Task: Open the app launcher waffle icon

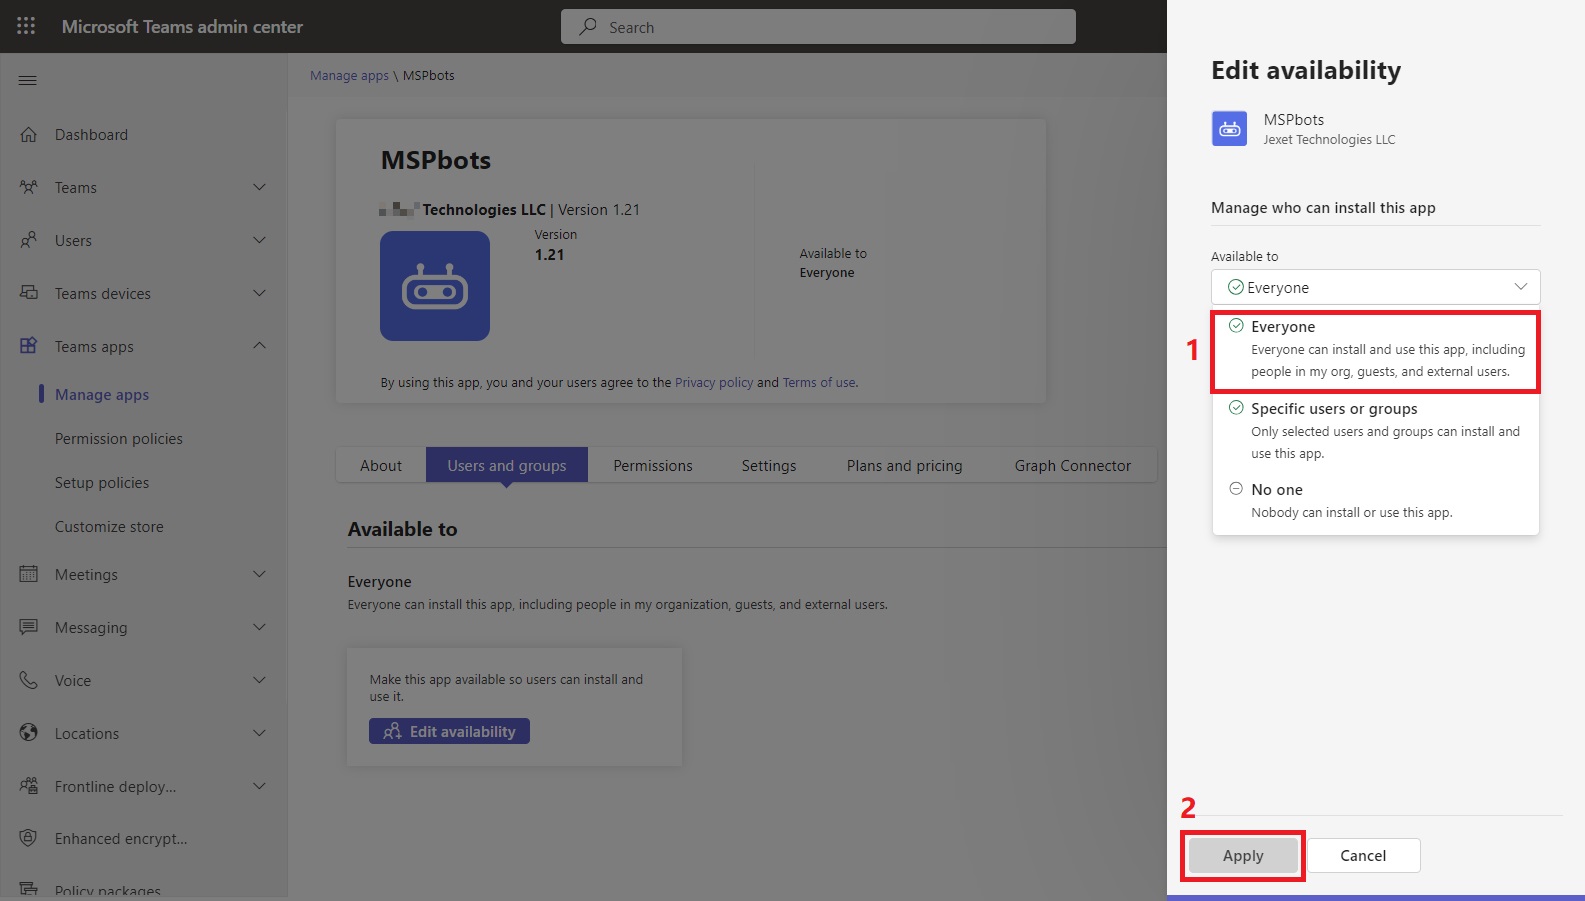Action: click(26, 27)
